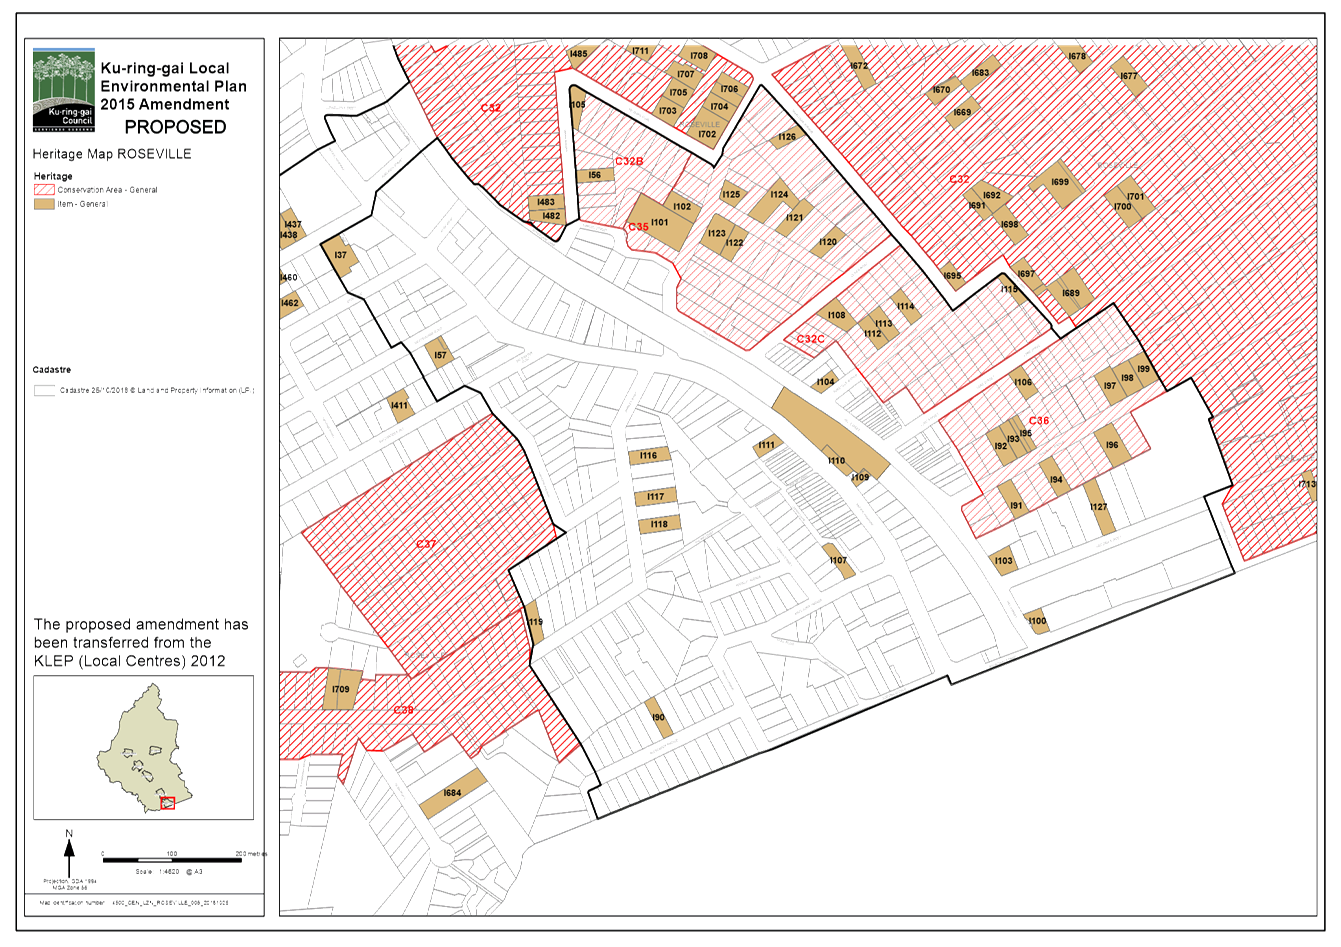This screenshot has height=947, width=1341.
Task: Click heritage item I711
Action: pos(640,52)
